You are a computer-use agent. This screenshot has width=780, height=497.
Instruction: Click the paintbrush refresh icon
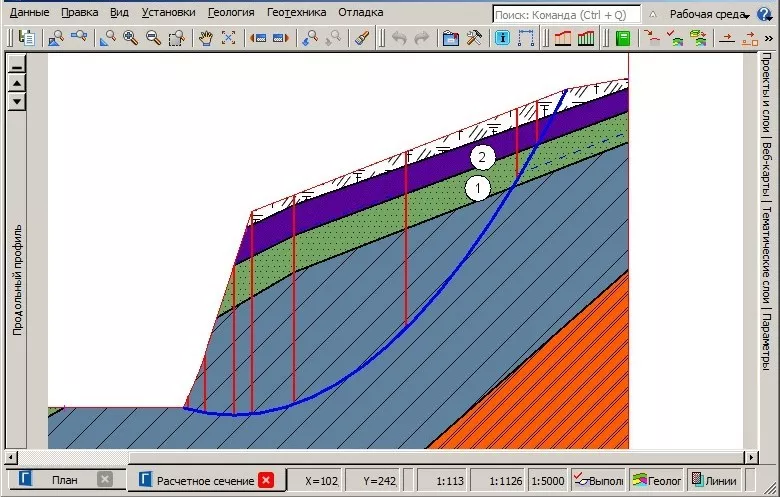tap(362, 38)
